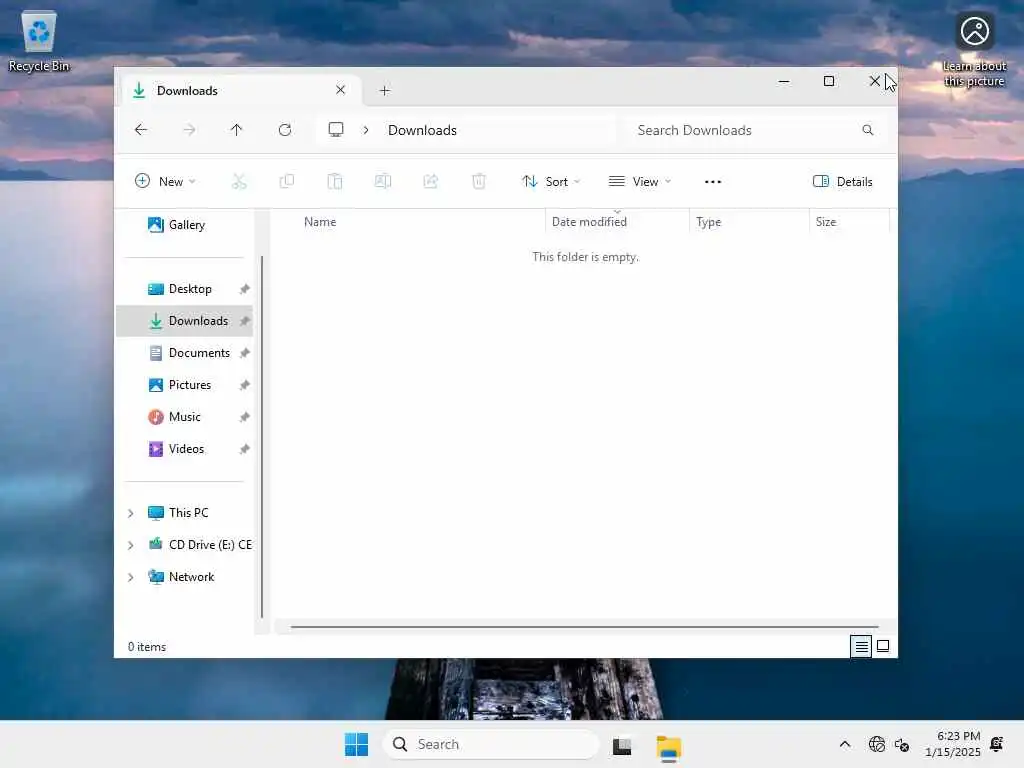The image size is (1024, 768).
Task: Open the notifications bell icon
Action: [997, 744]
